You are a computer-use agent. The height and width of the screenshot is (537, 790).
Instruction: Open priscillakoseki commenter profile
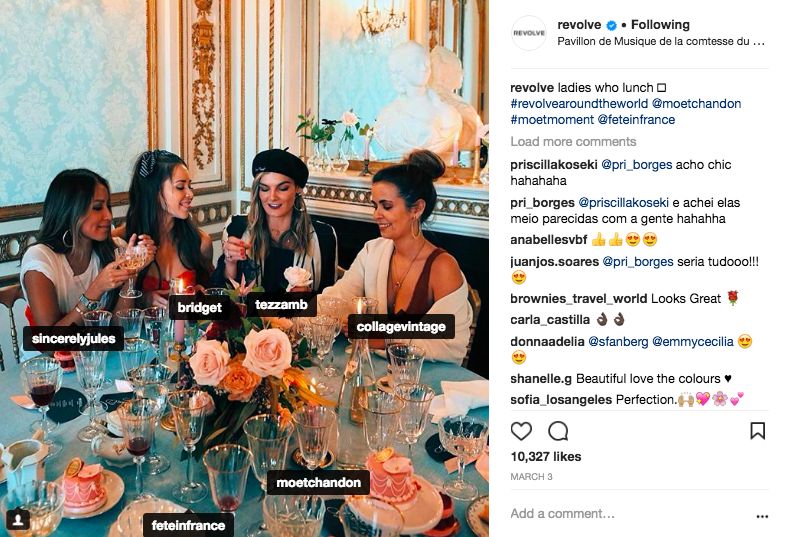(x=555, y=165)
